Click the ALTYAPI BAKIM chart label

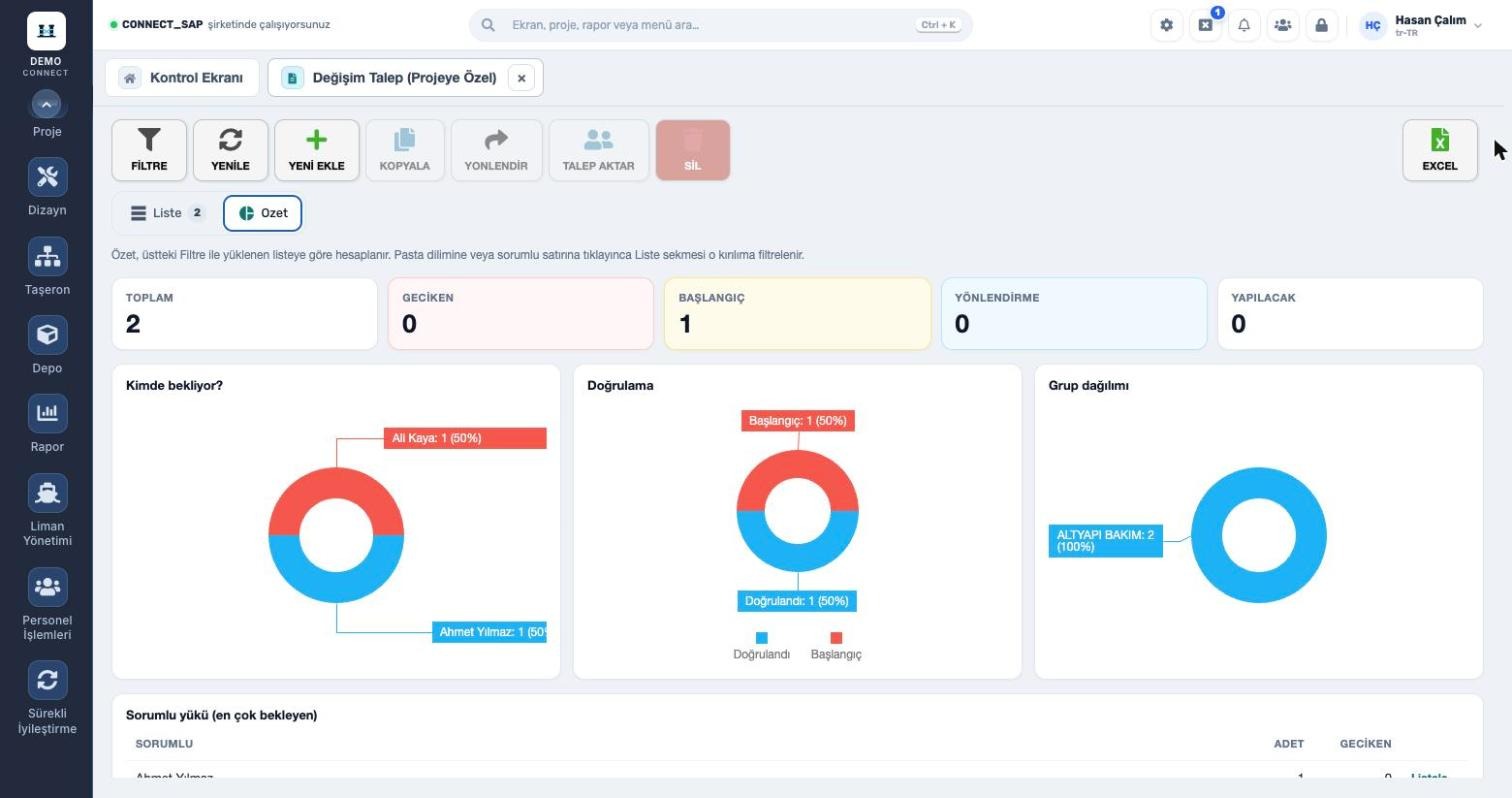1105,541
